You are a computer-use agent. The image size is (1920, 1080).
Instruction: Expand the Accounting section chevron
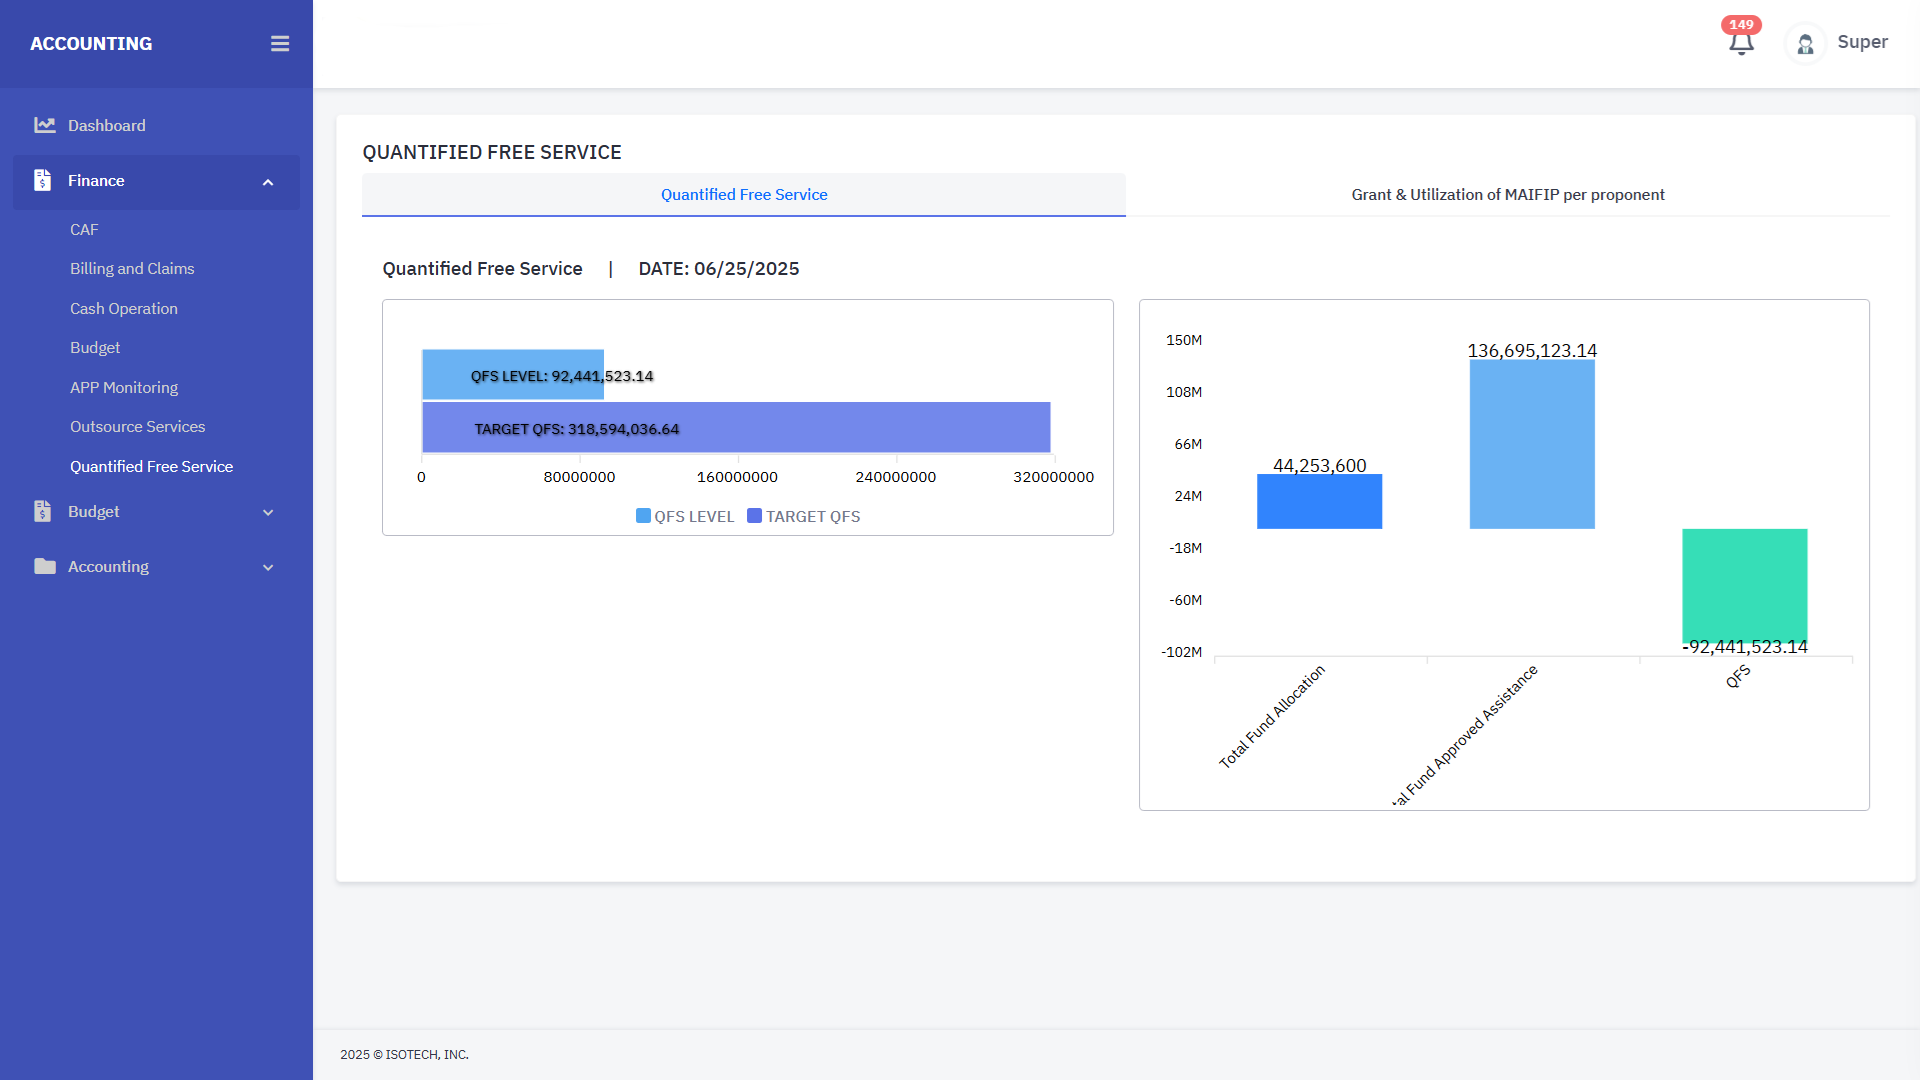pyautogui.click(x=268, y=567)
